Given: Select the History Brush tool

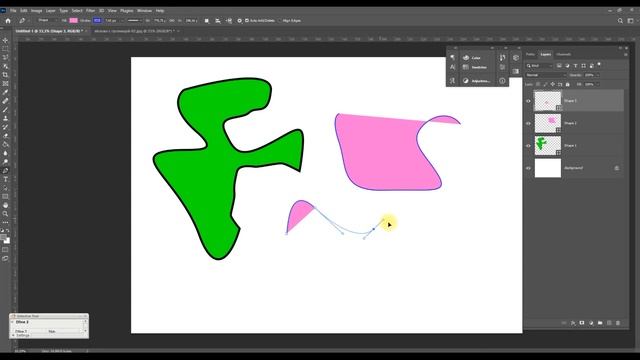Looking at the screenshot, I should click(5, 127).
